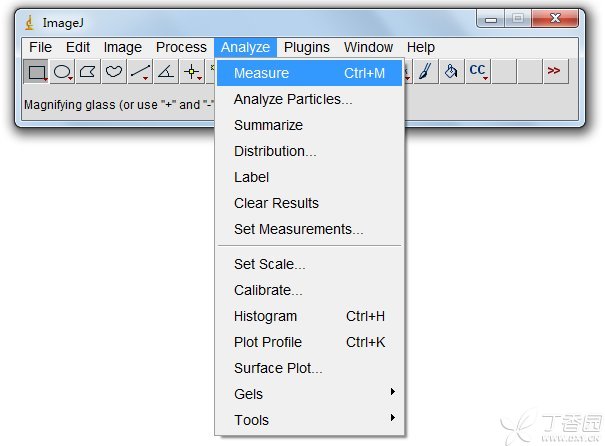Open Surface Plot... entry
605x446 pixels.
309,368
